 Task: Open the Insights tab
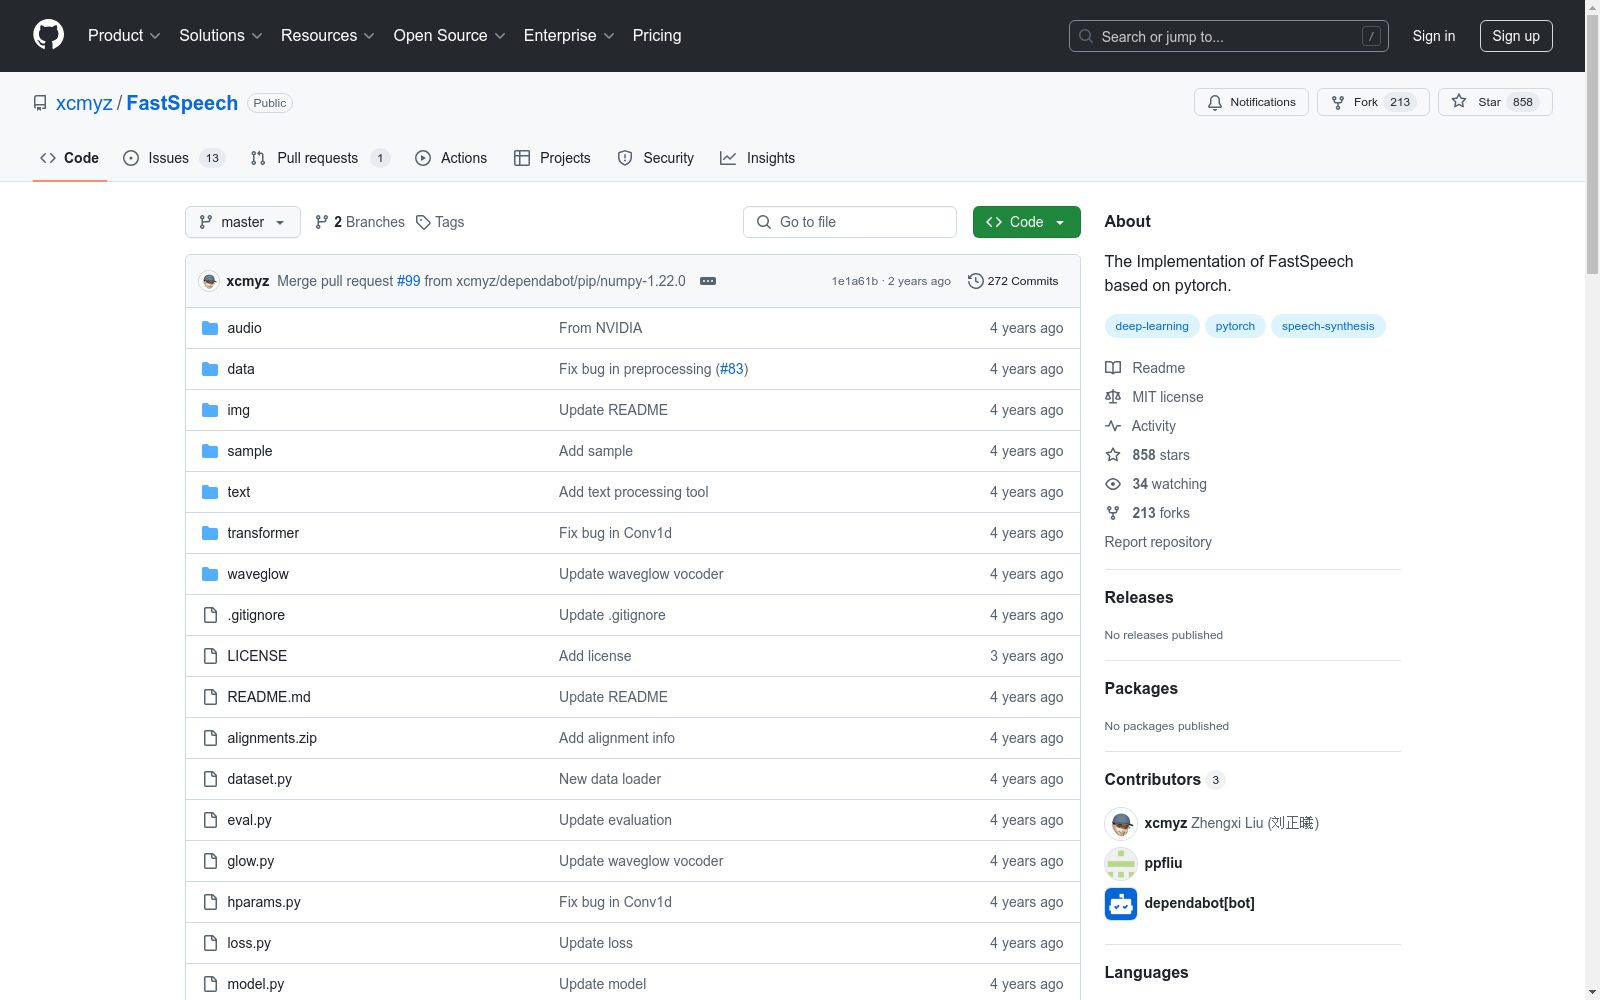tap(758, 158)
